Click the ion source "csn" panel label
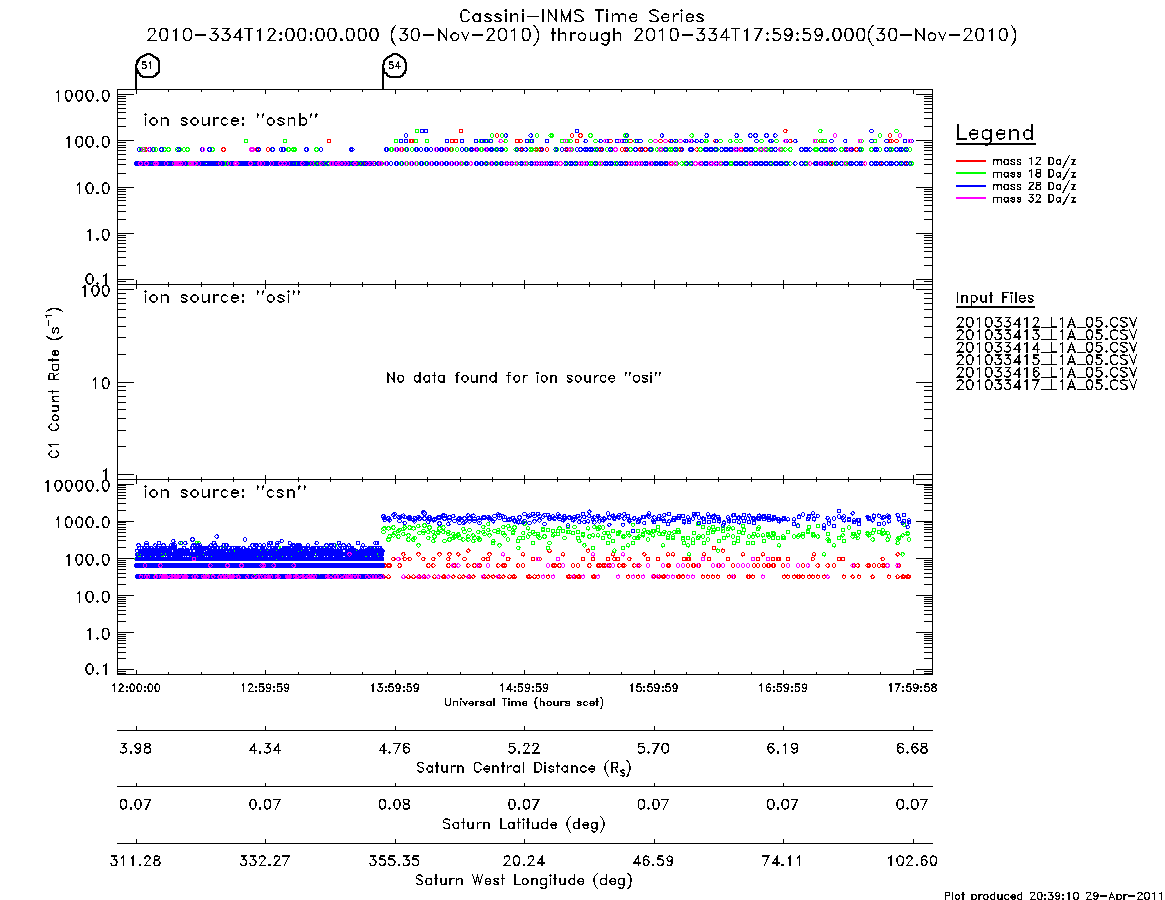The height and width of the screenshot is (900, 1165). (225, 492)
